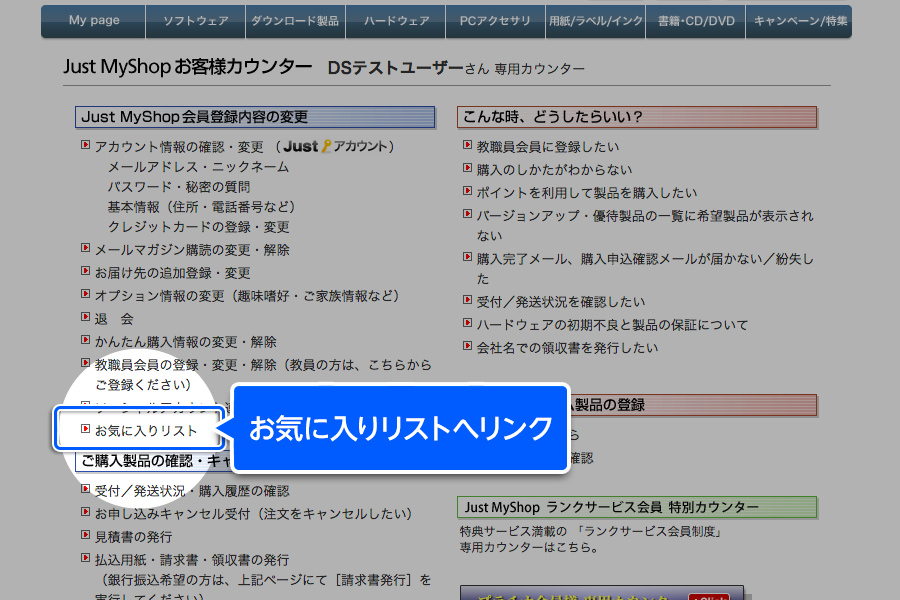This screenshot has width=900, height=600.
Task: Open the ソフトウェア menu tab
Action: [x=196, y=21]
